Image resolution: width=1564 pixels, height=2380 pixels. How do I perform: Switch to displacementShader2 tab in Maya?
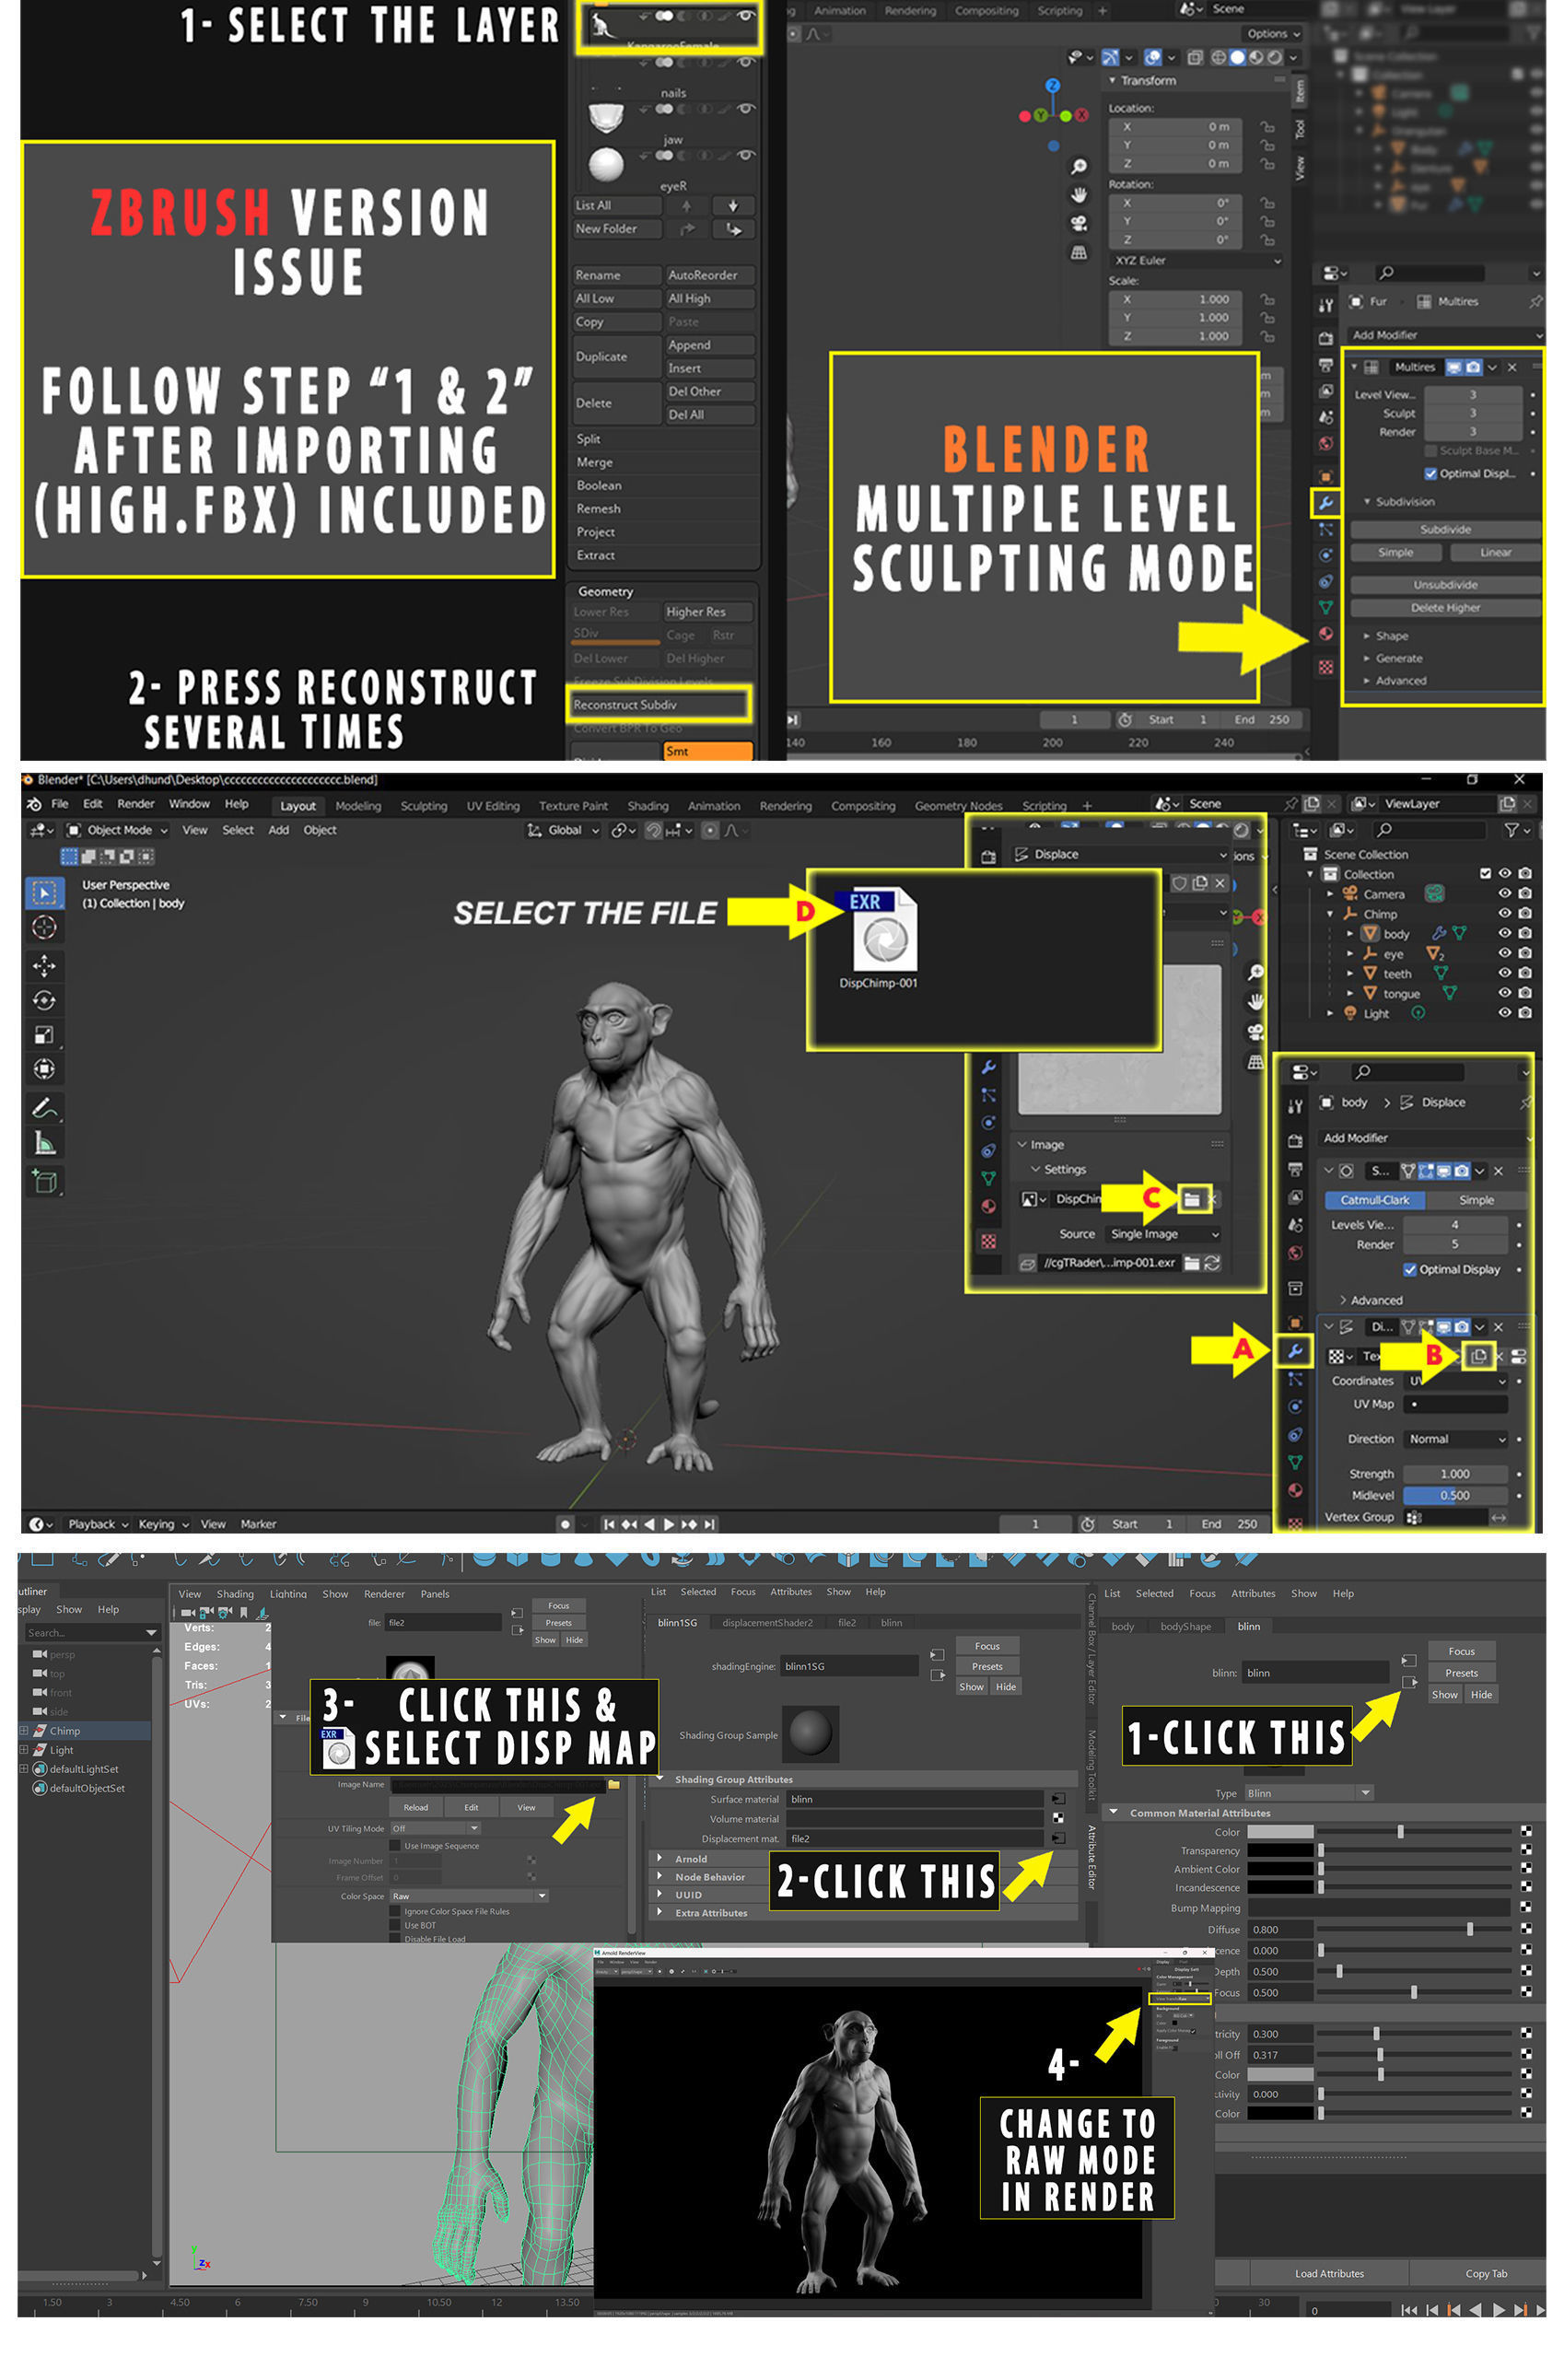pyautogui.click(x=767, y=1622)
